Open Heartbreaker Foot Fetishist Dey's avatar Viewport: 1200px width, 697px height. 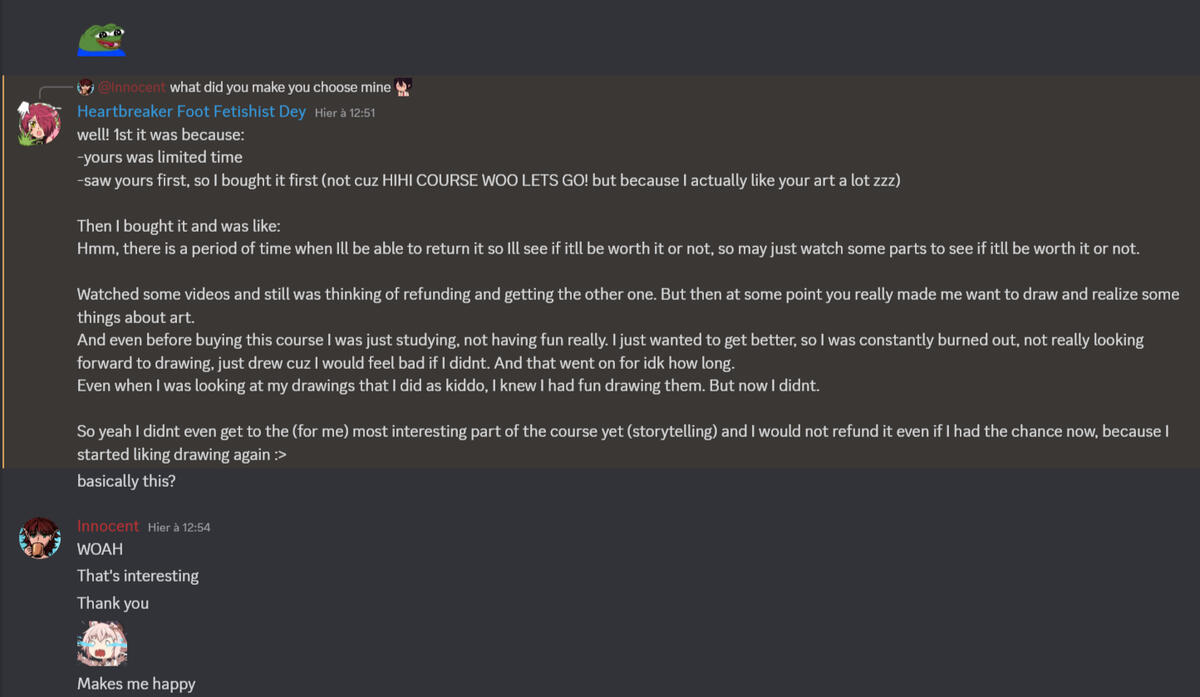[40, 123]
